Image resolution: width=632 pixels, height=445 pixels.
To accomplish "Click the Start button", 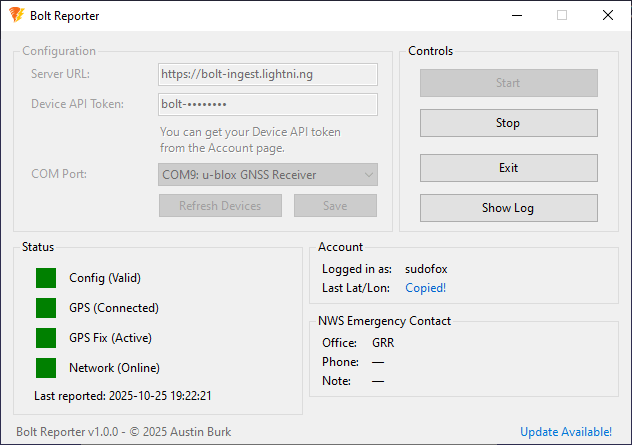I will click(509, 83).
